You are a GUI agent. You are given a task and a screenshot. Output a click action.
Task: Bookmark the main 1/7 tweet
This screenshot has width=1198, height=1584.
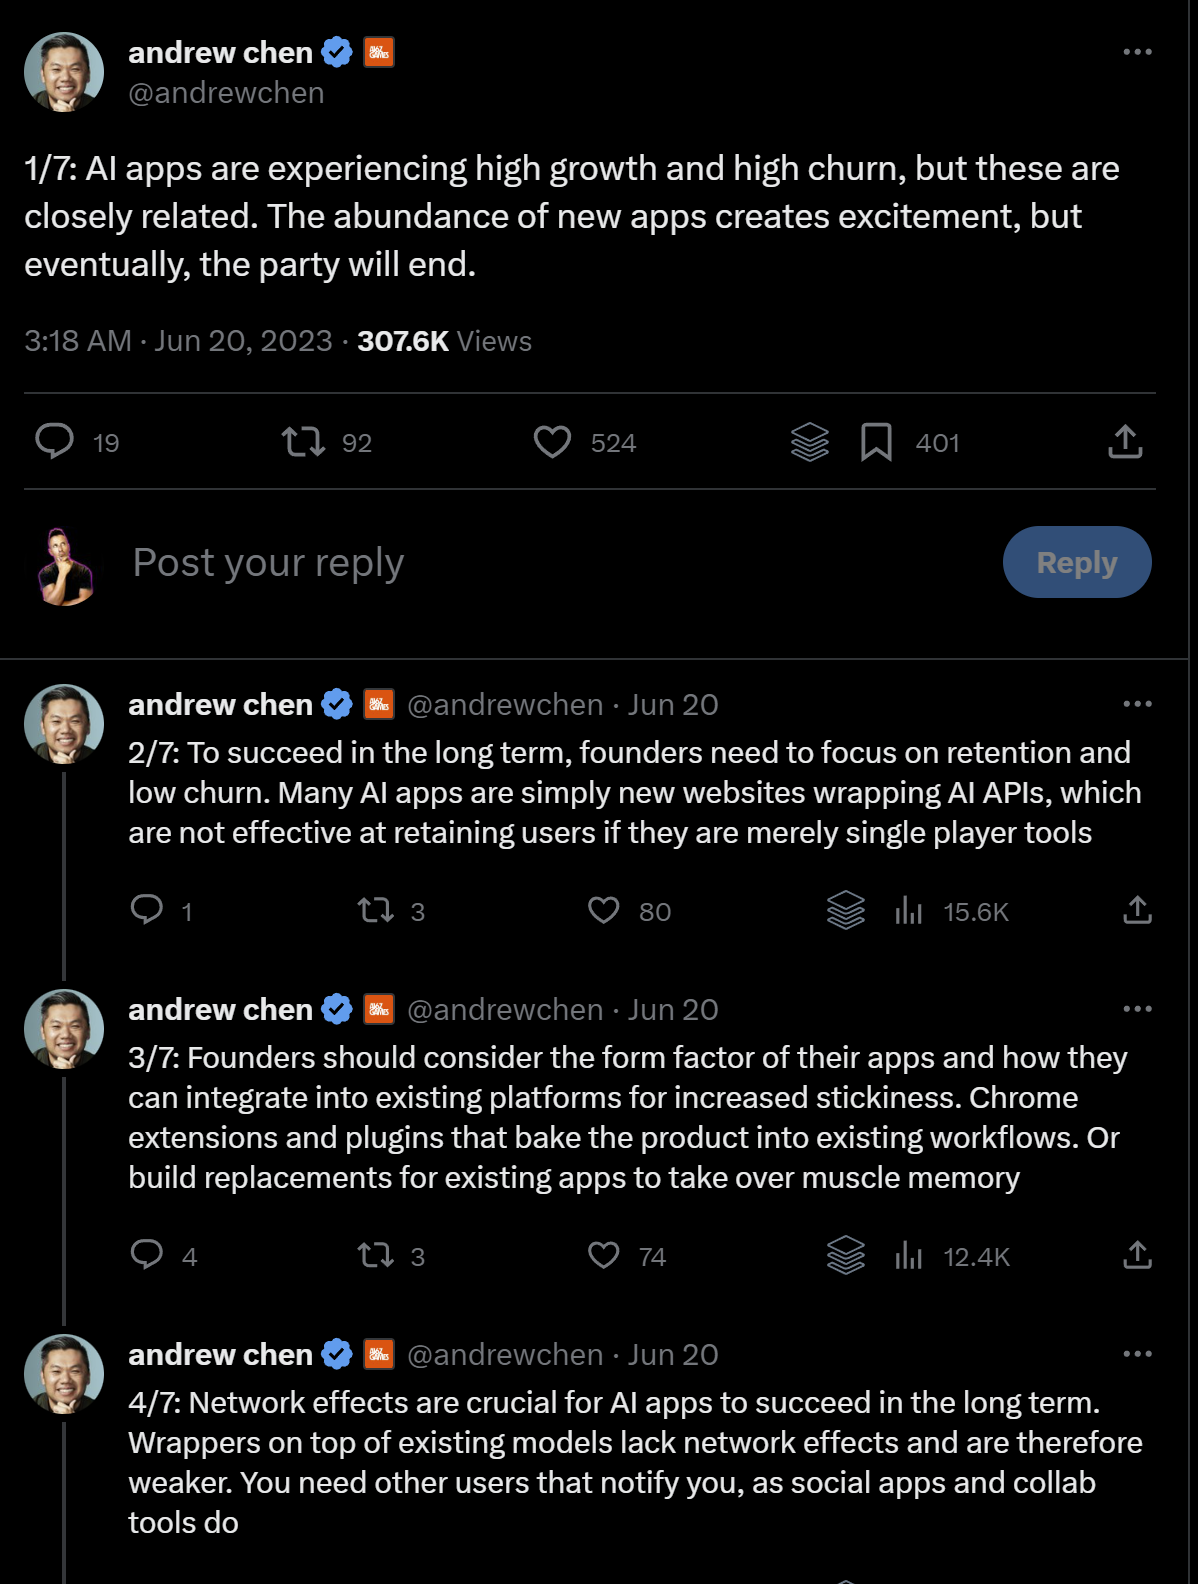pyautogui.click(x=877, y=442)
